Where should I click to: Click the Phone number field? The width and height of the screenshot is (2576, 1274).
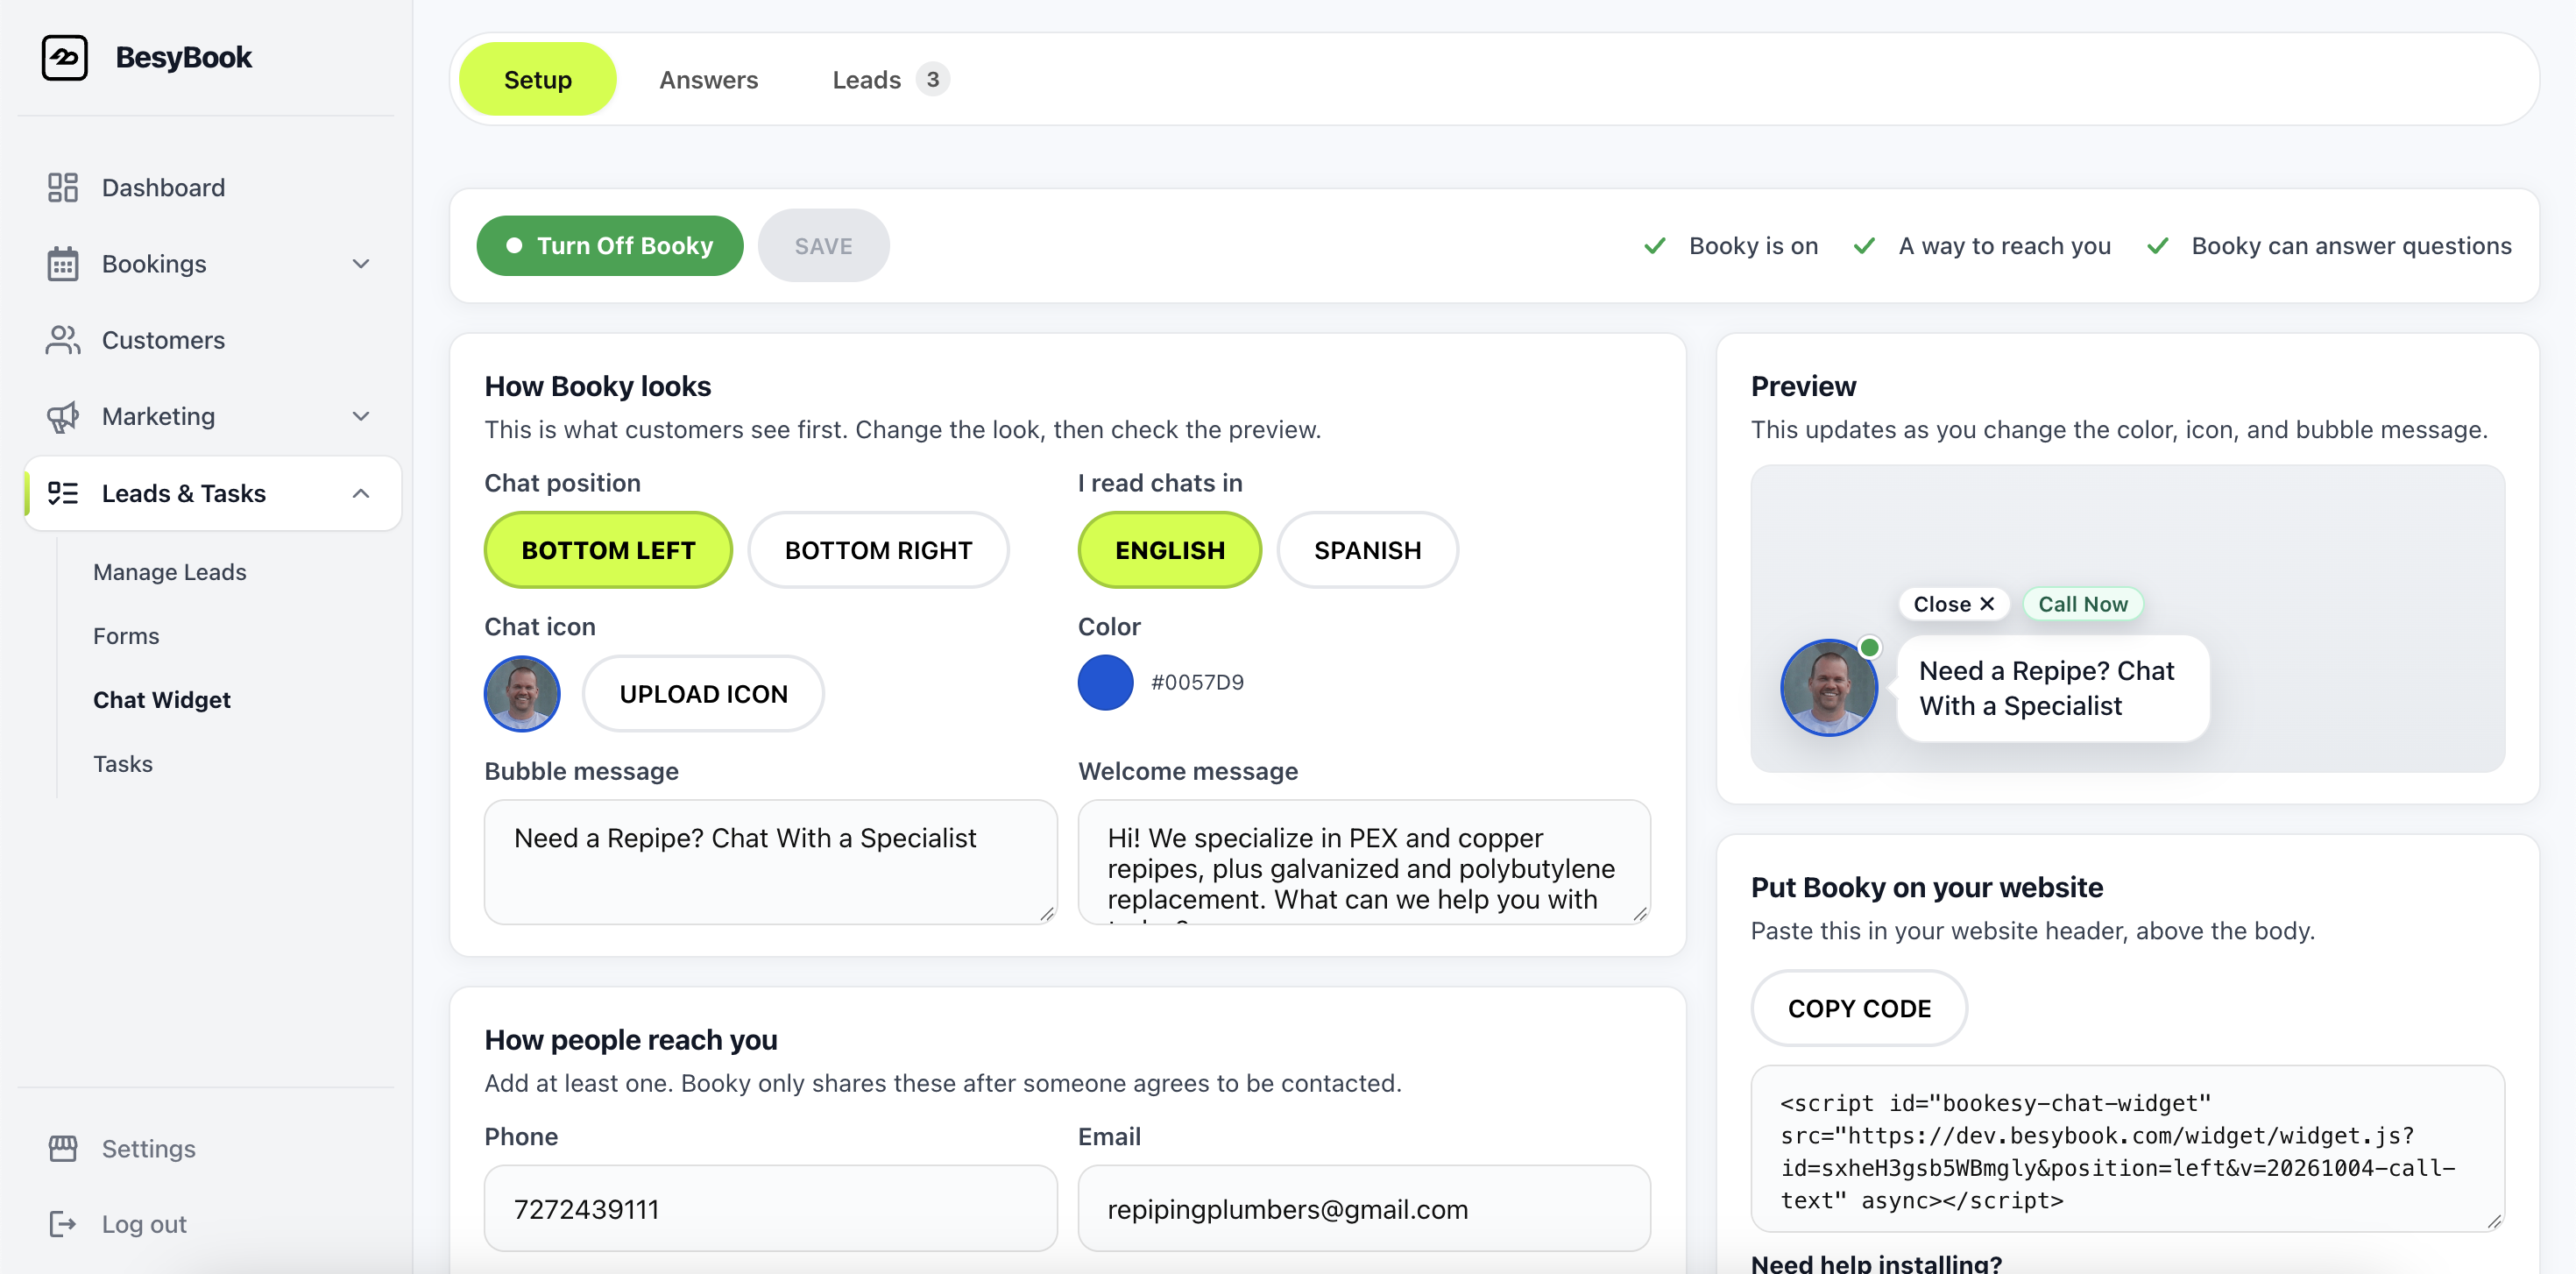(770, 1208)
